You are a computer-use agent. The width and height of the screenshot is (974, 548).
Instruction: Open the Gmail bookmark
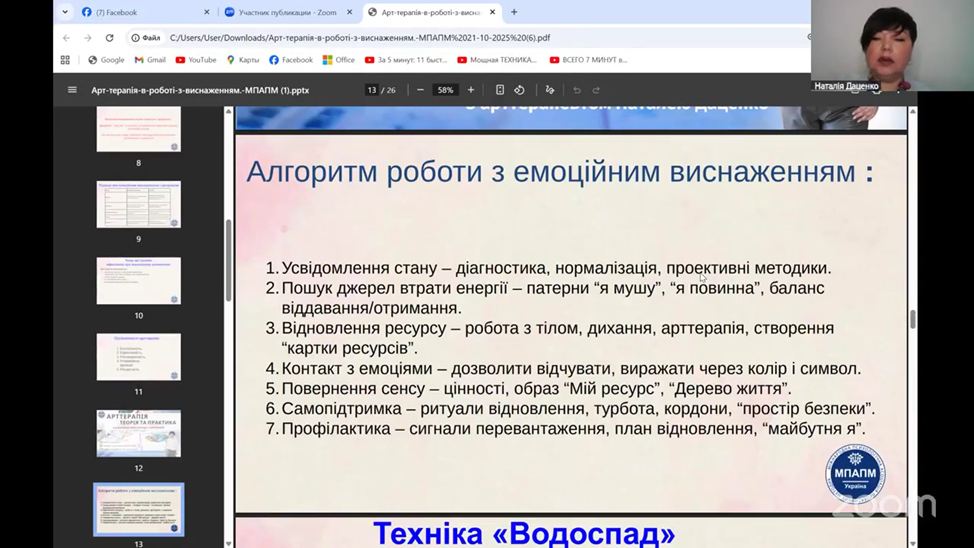point(150,60)
